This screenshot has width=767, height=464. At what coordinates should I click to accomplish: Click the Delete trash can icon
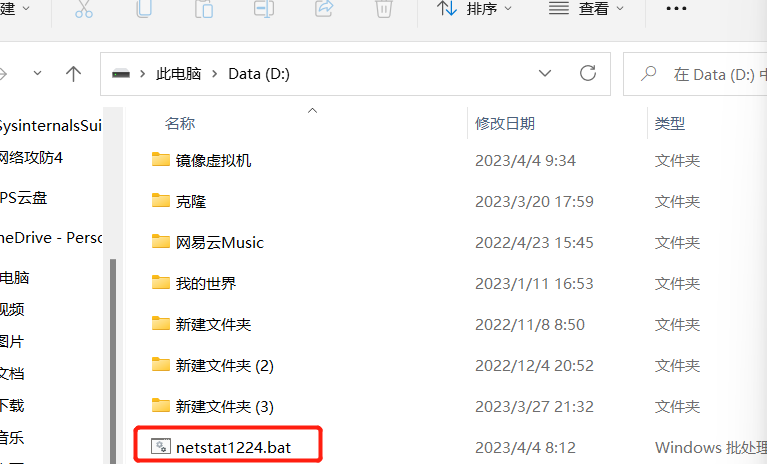384,8
